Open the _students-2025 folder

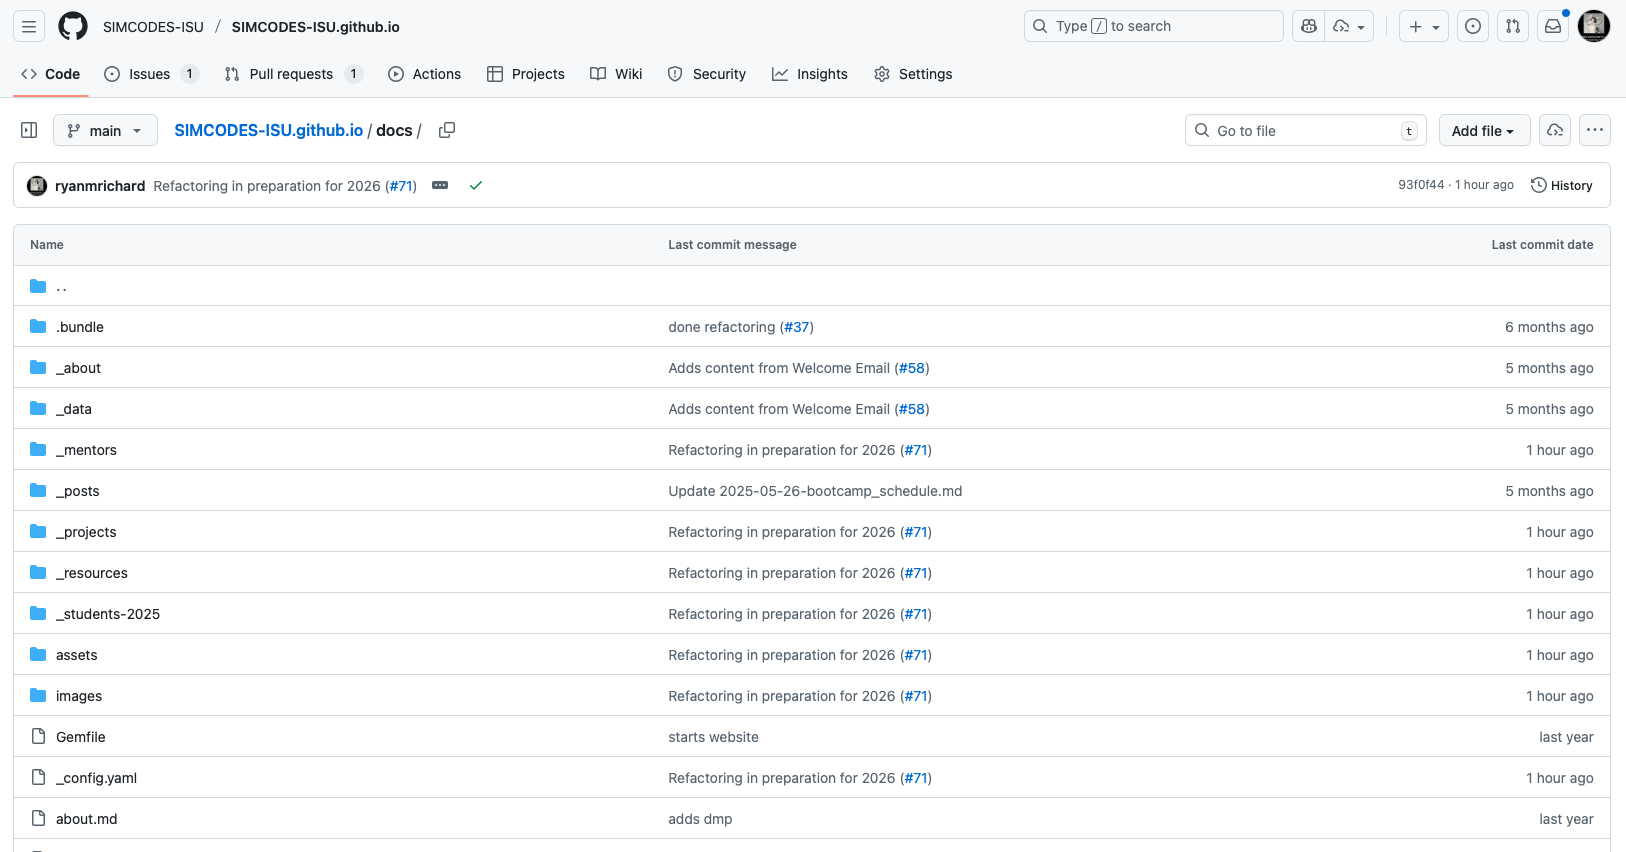(x=108, y=614)
